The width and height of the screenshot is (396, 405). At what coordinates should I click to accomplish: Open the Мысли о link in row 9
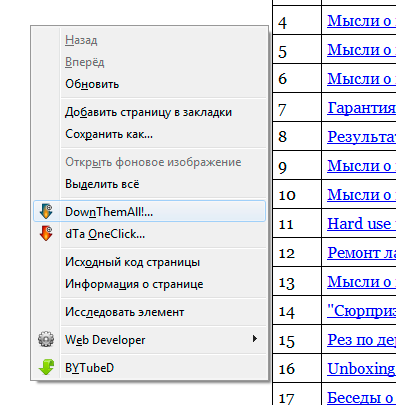[361, 166]
